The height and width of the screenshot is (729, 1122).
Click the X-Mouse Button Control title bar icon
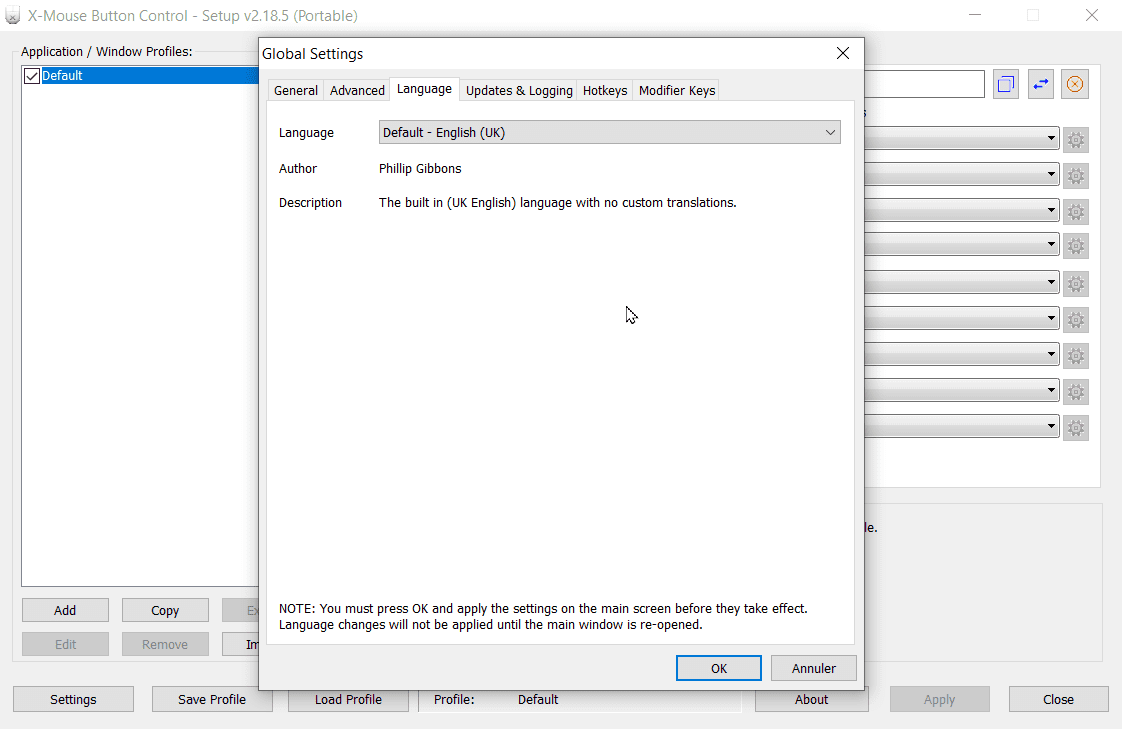13,16
